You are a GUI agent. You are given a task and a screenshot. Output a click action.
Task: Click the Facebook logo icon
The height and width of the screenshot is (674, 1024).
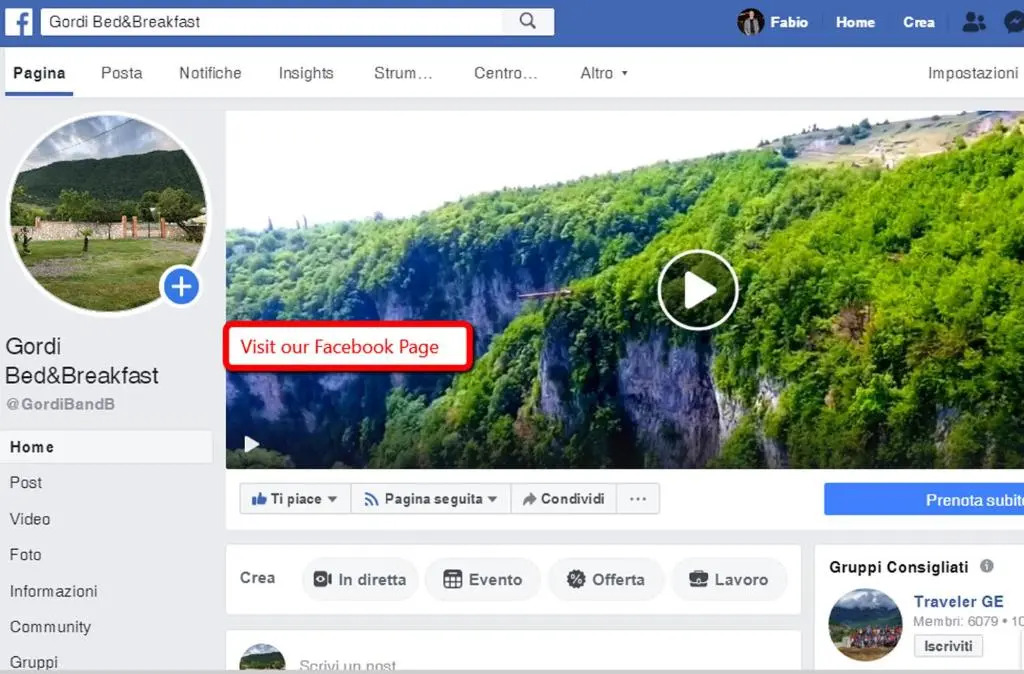point(19,22)
